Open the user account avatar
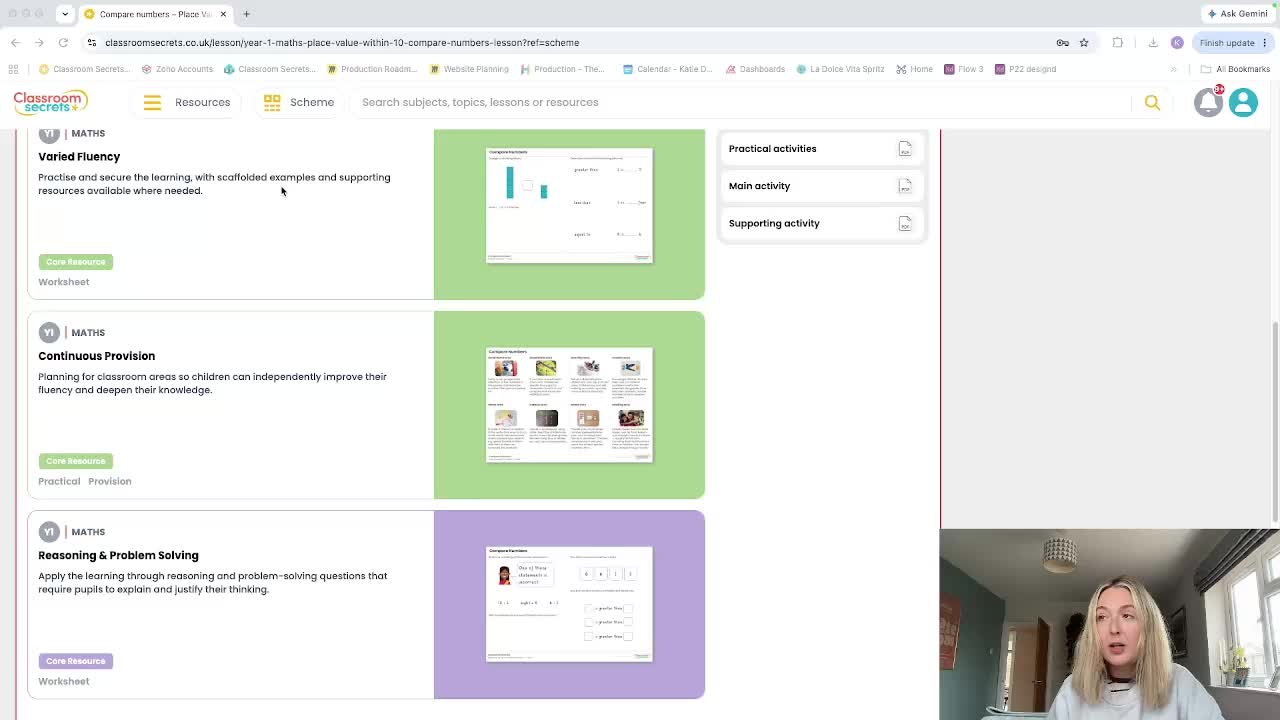The width and height of the screenshot is (1280, 720). (1243, 102)
